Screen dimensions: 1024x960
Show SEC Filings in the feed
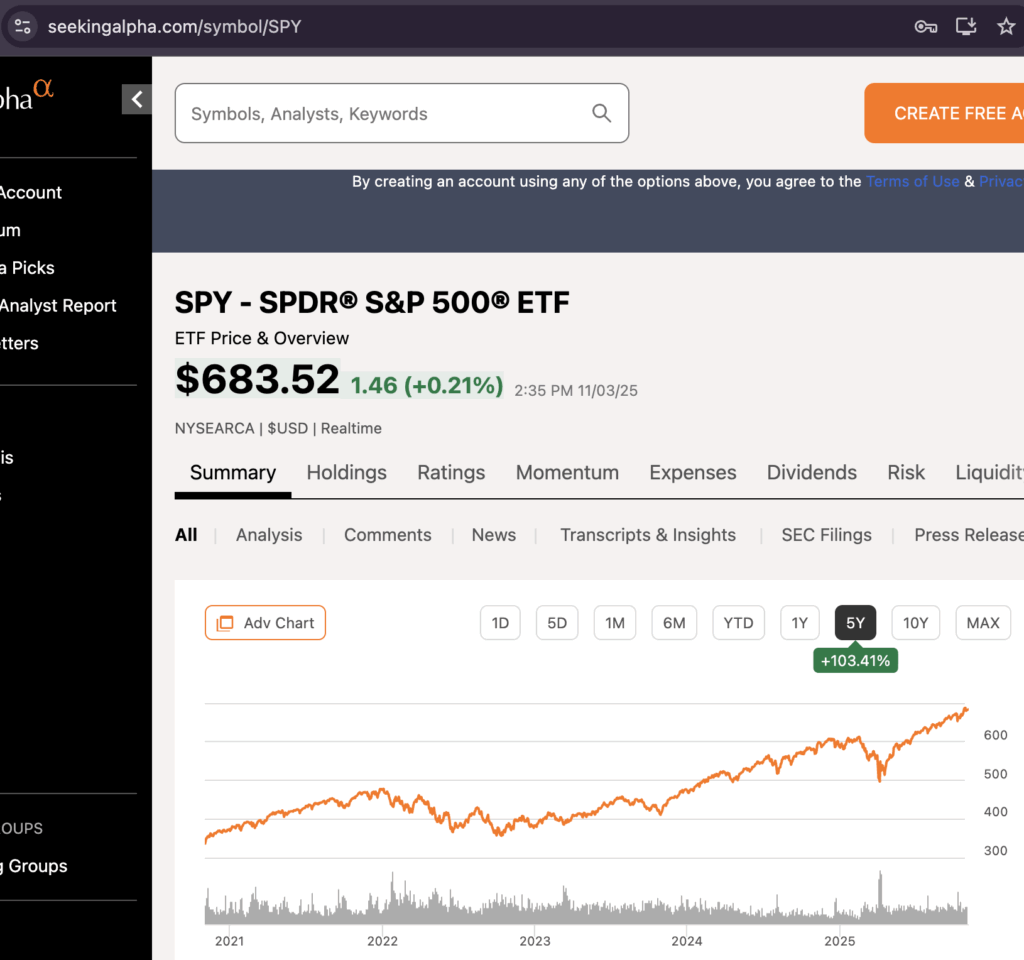[826, 535]
